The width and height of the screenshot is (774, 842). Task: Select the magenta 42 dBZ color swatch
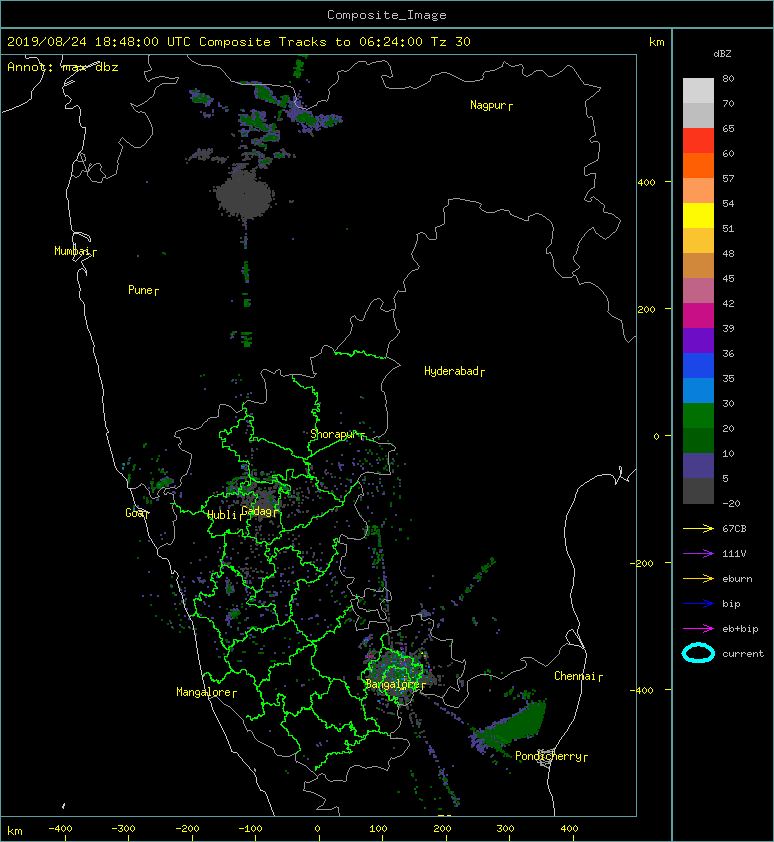[x=698, y=315]
